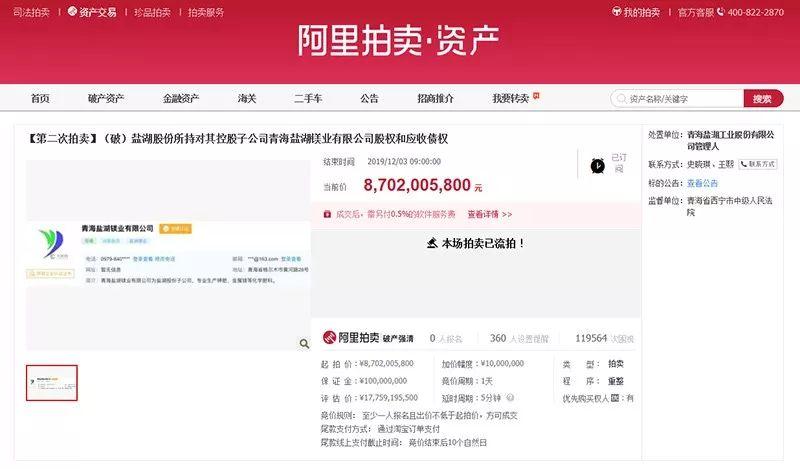Click the auction title text
Screen dimensions: 800x469
pos(238,138)
